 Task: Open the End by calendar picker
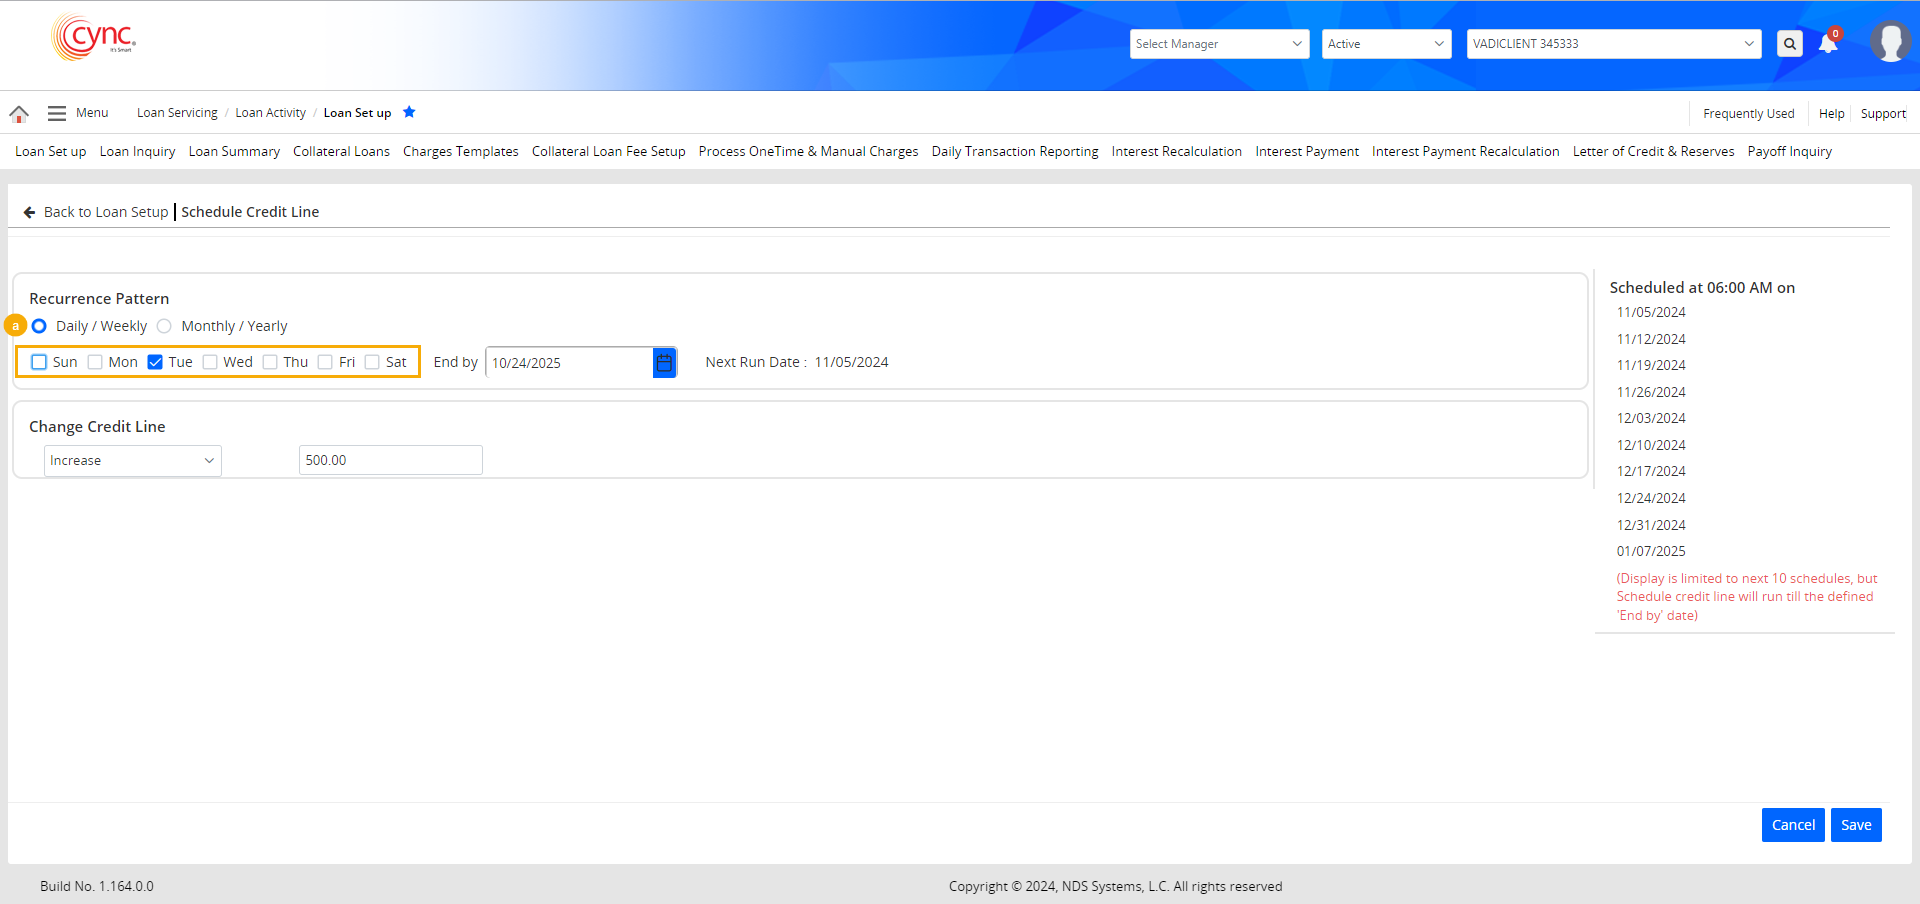point(664,363)
